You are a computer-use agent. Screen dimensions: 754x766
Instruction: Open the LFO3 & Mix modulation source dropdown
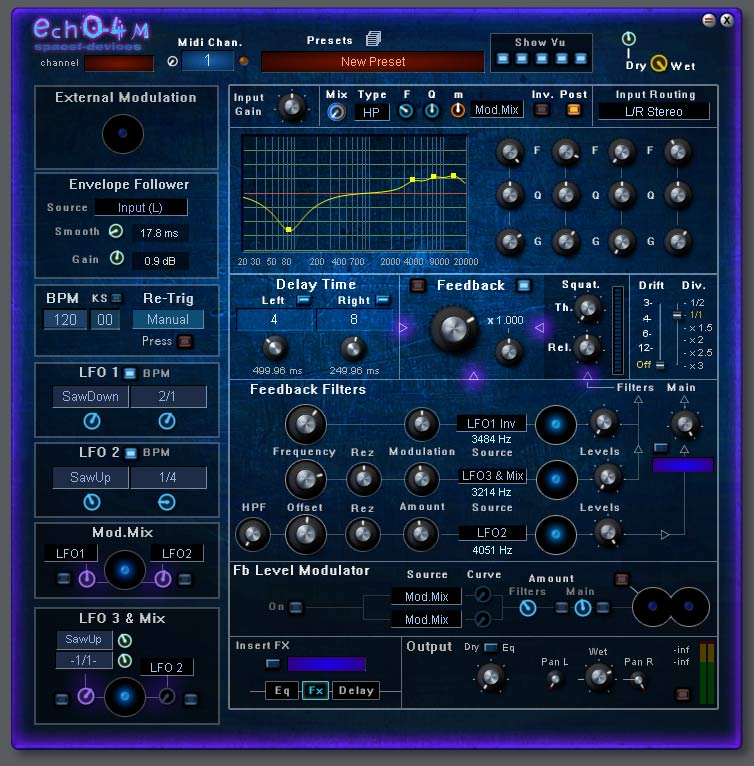click(x=492, y=476)
